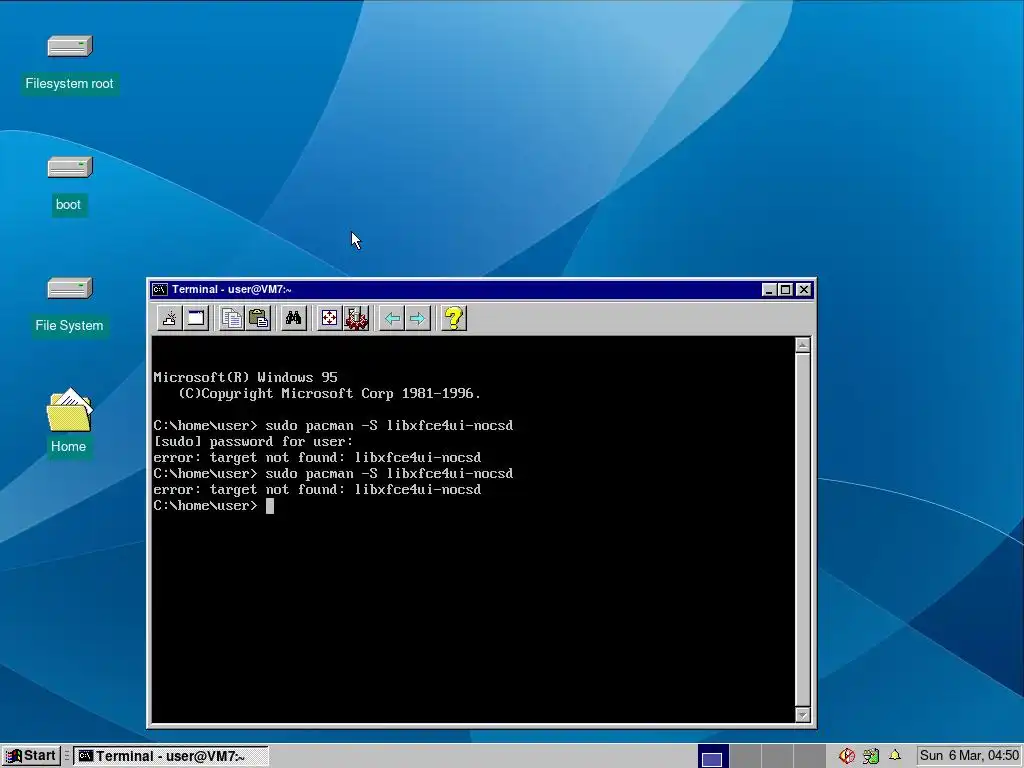Click the '(C)Copyright Microsoft Corp 1981-1996.' line
This screenshot has height=768, width=1024.
click(329, 393)
